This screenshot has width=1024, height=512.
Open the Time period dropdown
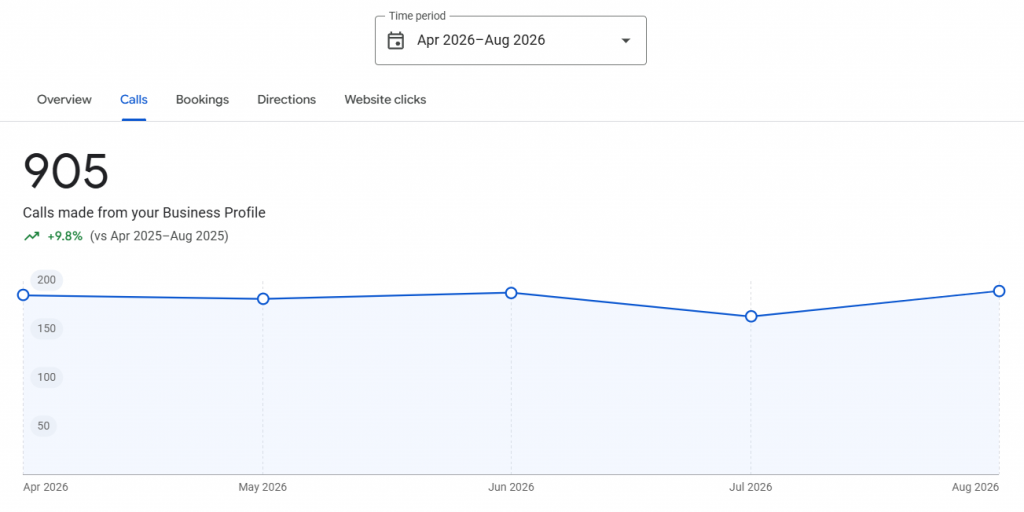pos(511,40)
